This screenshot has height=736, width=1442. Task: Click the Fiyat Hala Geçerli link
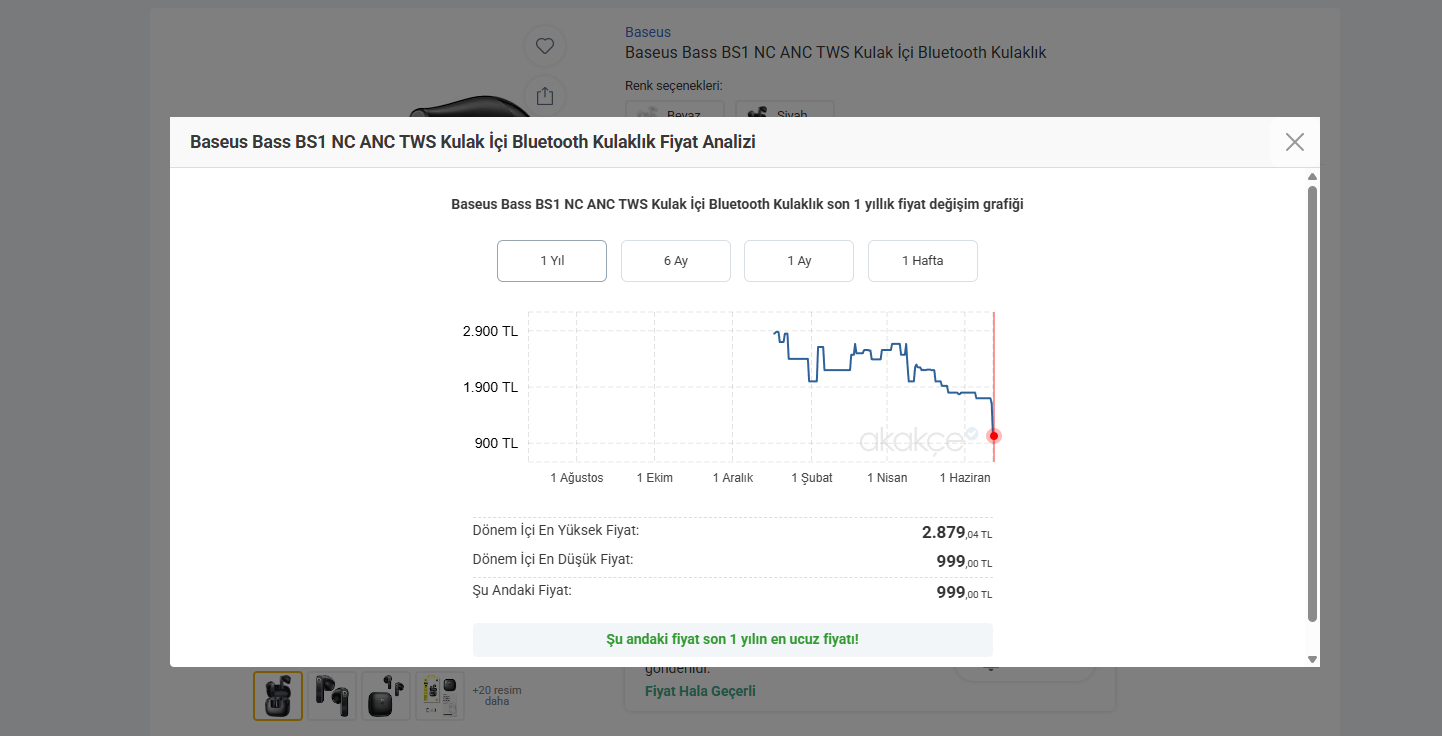click(700, 691)
